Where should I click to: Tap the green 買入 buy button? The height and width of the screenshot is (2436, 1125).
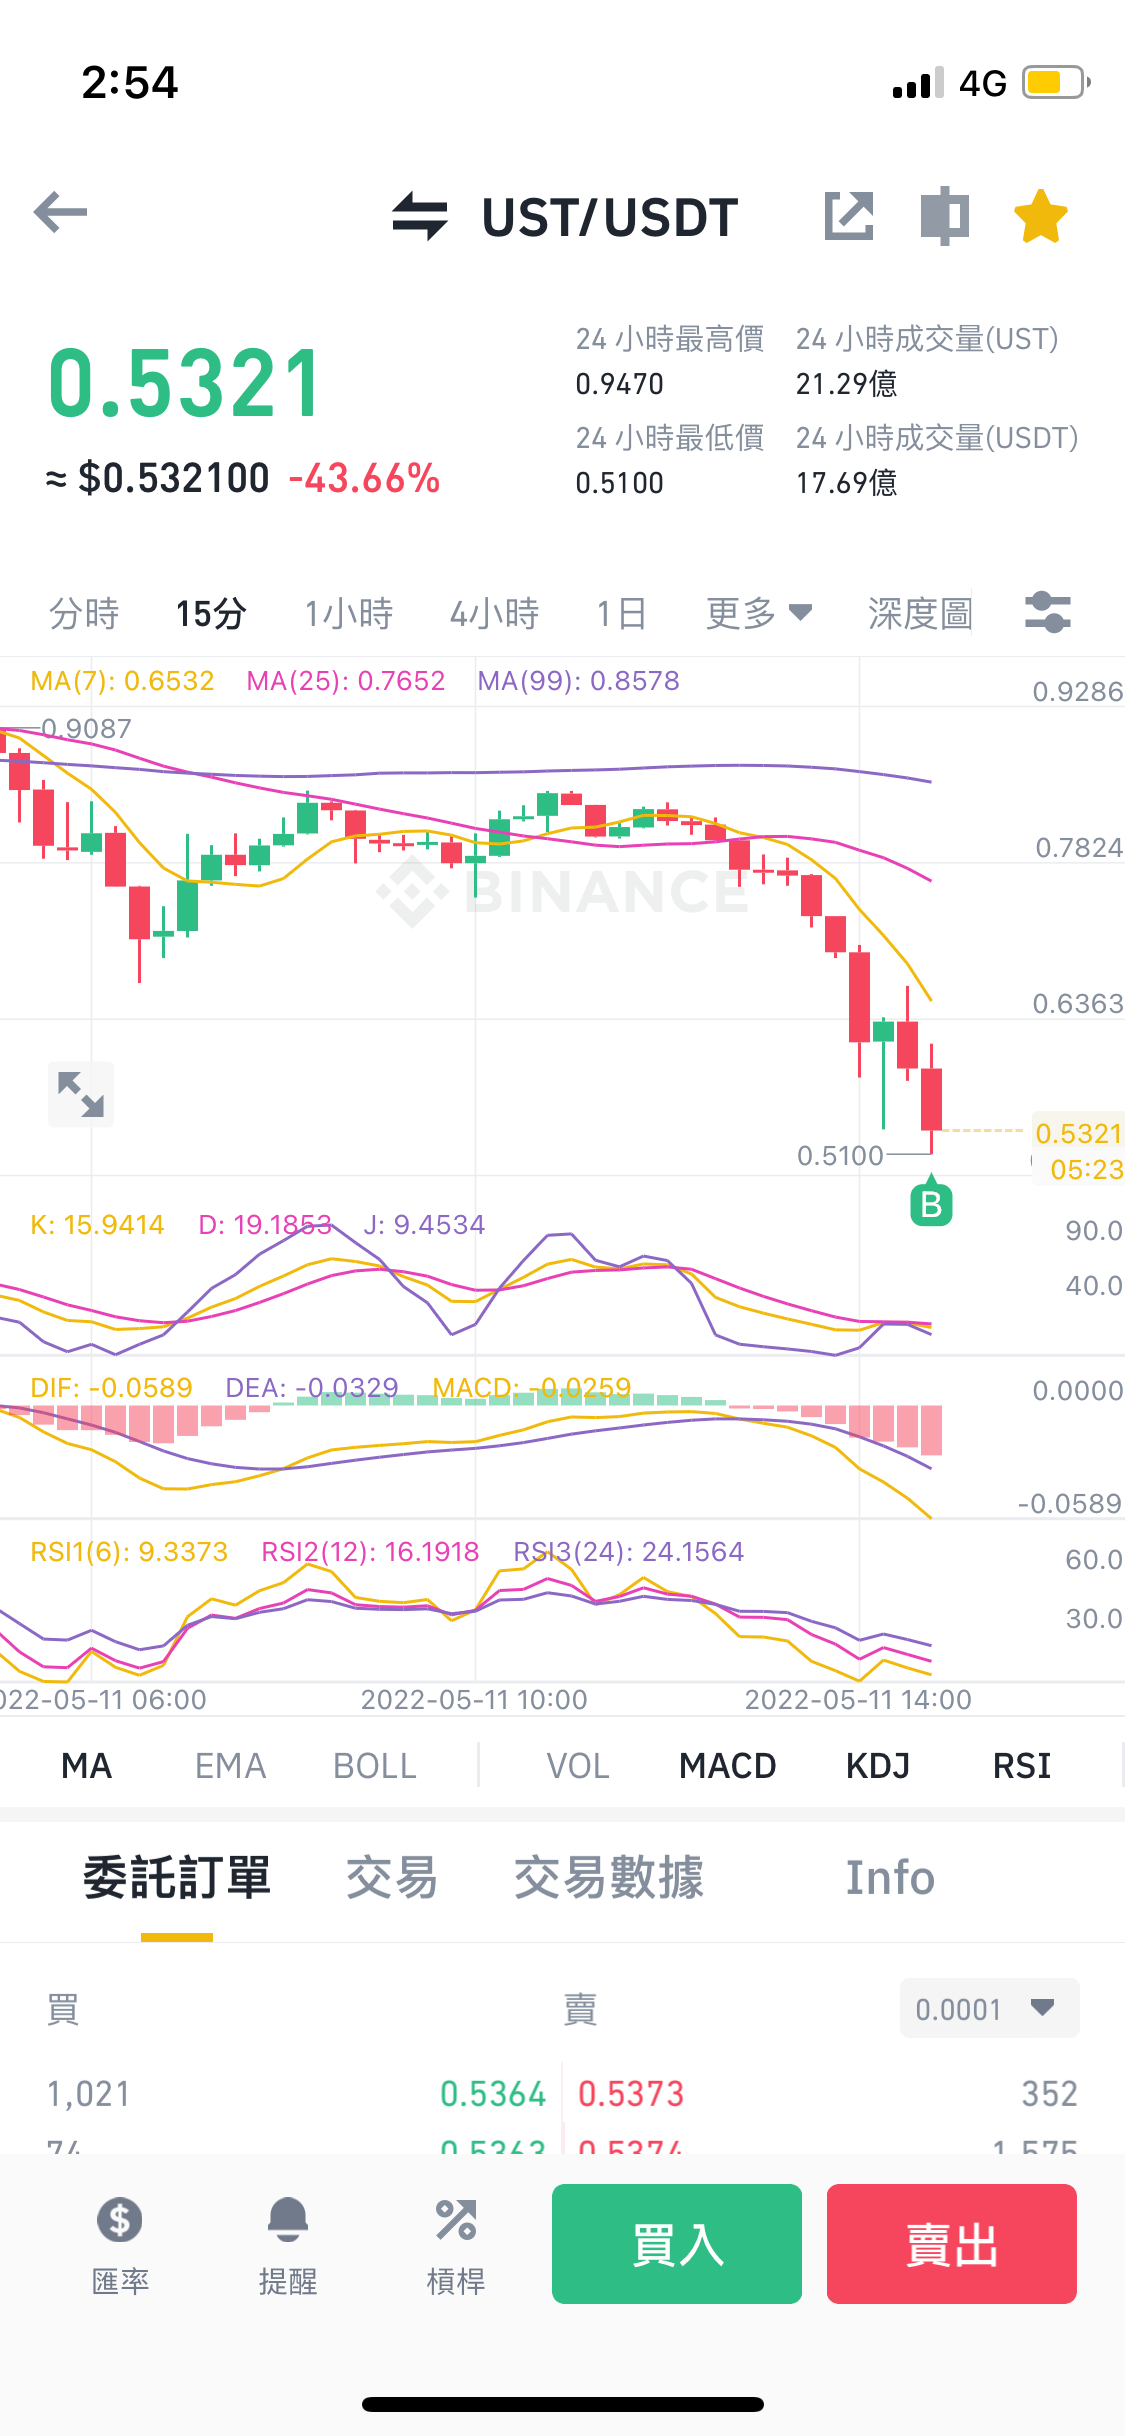tap(677, 2244)
